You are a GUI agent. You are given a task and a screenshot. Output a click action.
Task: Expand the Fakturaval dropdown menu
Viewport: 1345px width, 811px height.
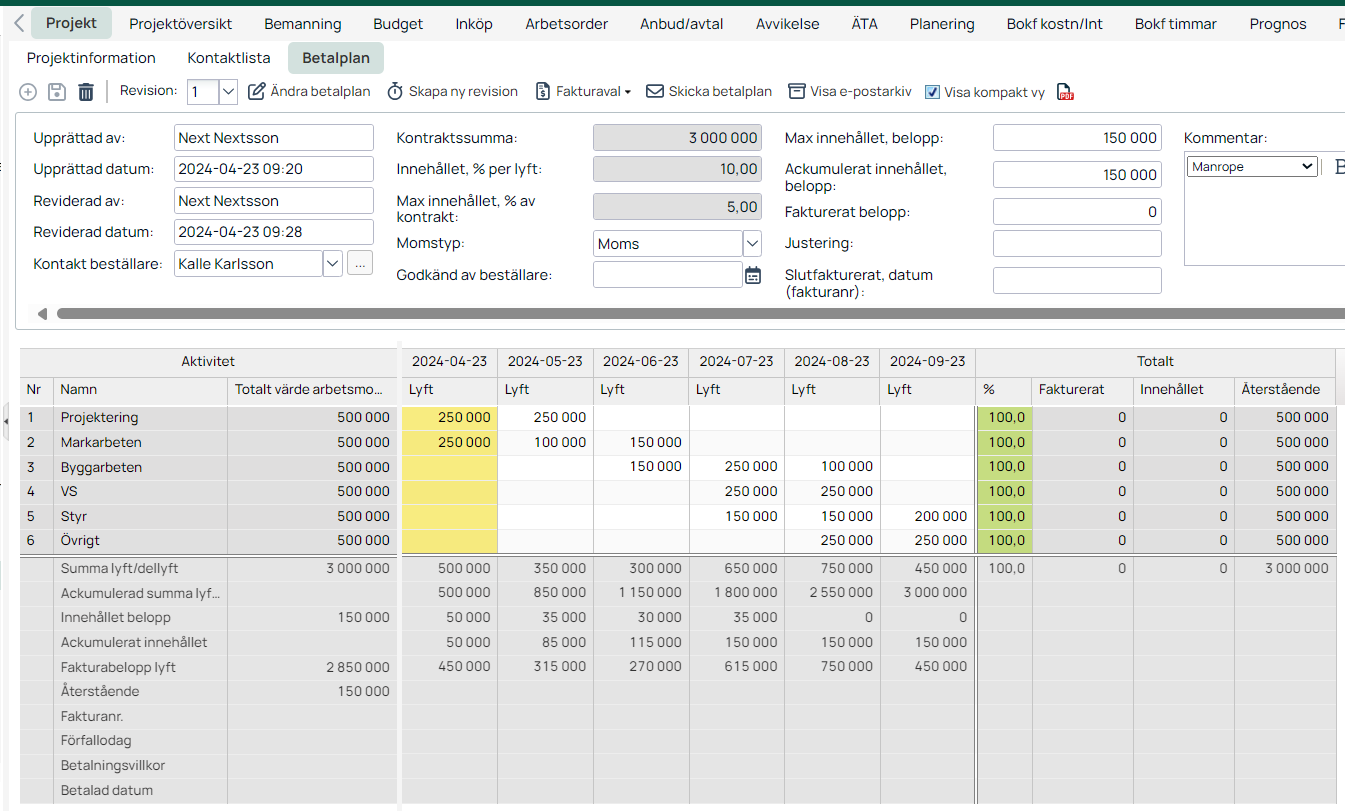point(583,92)
